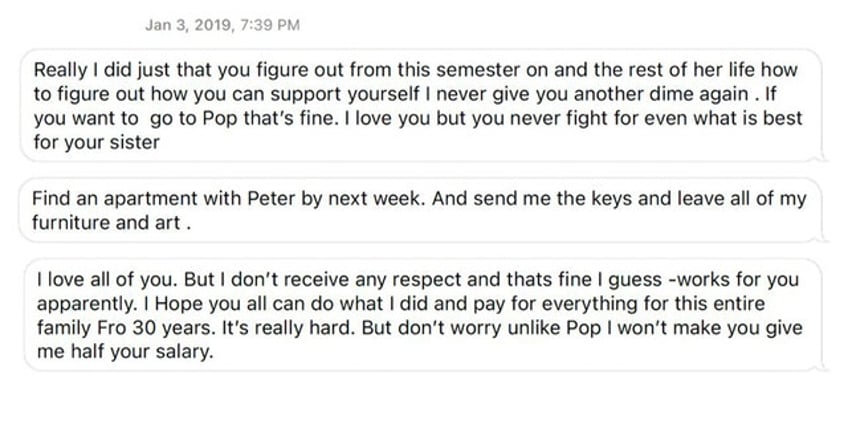This screenshot has width=848, height=424.
Task: Click the third bubble's tail near "me half your salary"
Action: (x=820, y=367)
